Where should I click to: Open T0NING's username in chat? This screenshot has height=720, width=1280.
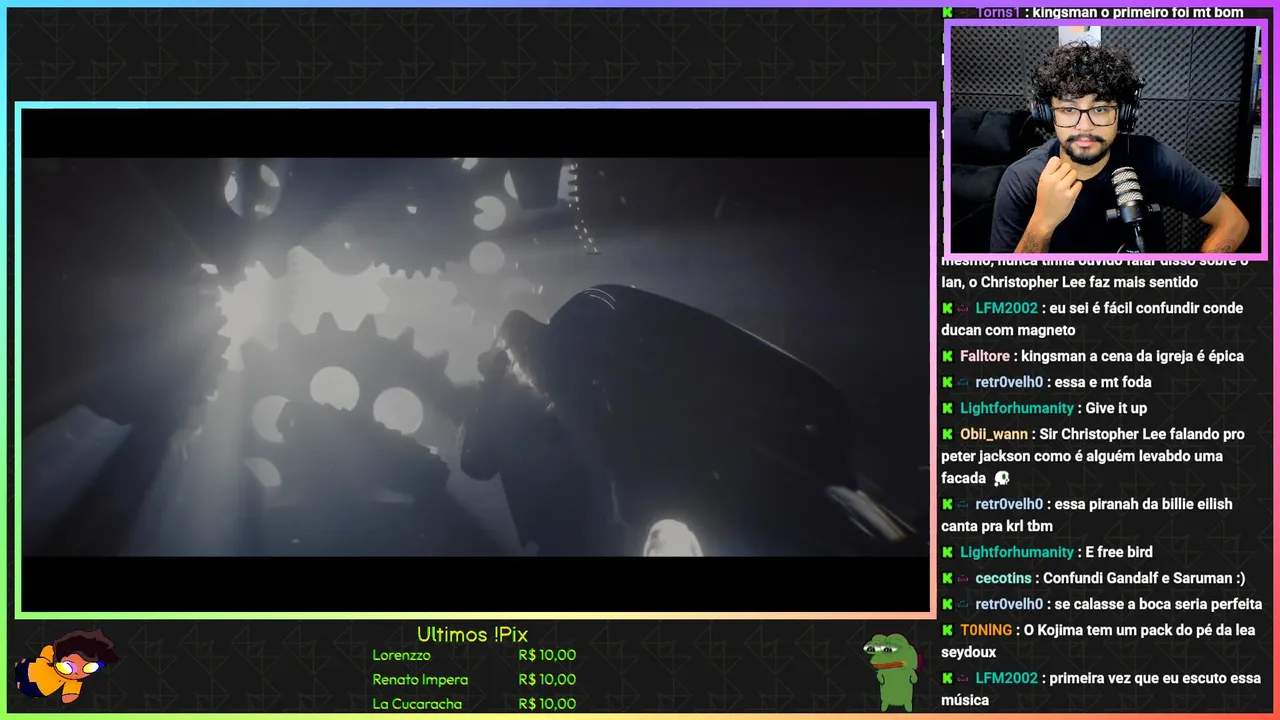pyautogui.click(x=986, y=630)
